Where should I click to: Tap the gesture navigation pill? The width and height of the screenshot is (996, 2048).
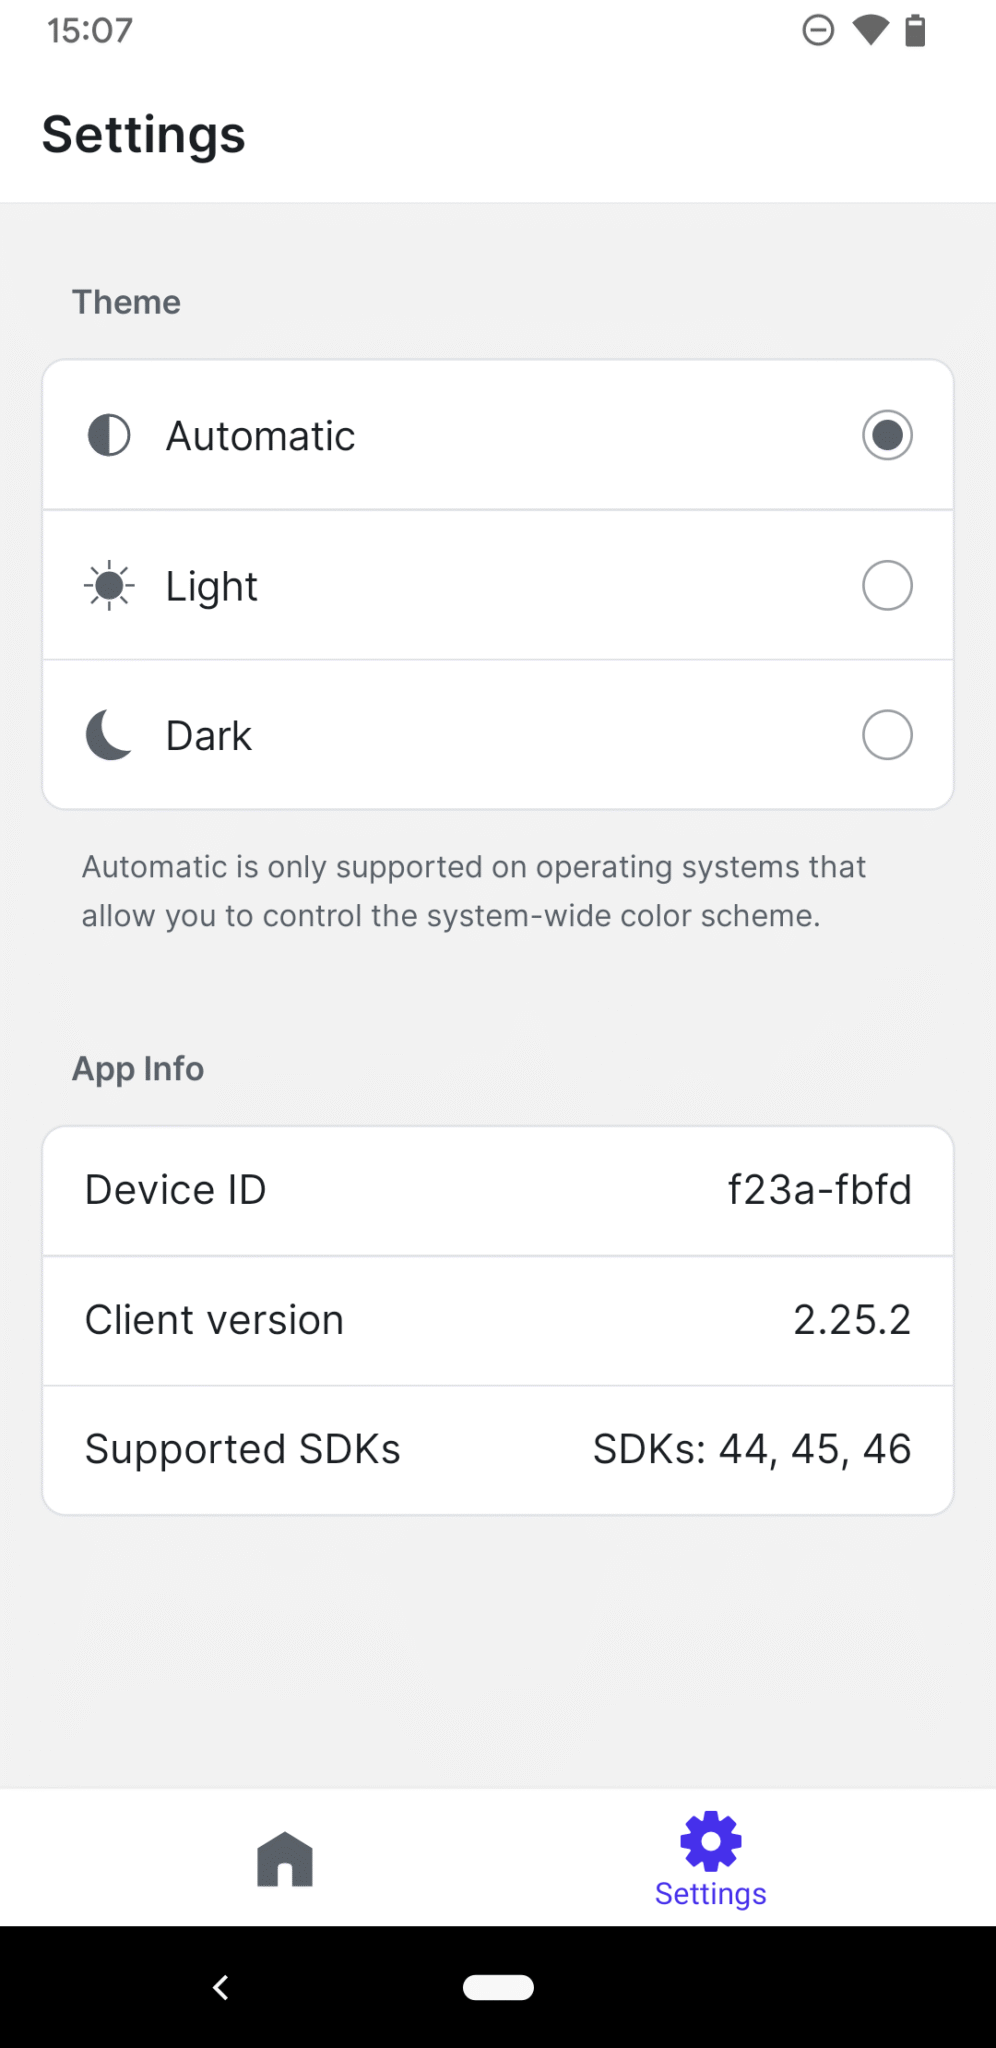point(498,1987)
